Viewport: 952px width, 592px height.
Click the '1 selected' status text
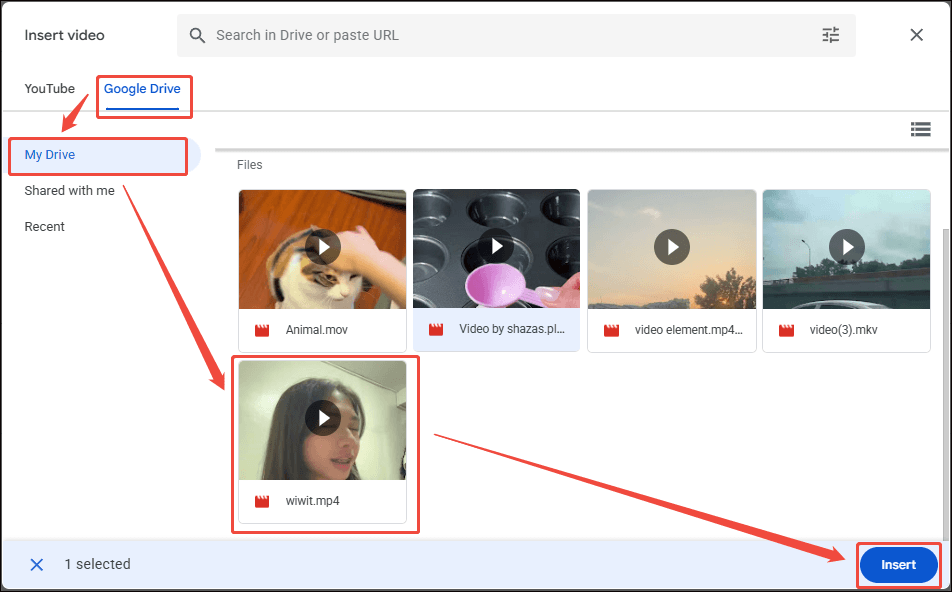tap(97, 565)
